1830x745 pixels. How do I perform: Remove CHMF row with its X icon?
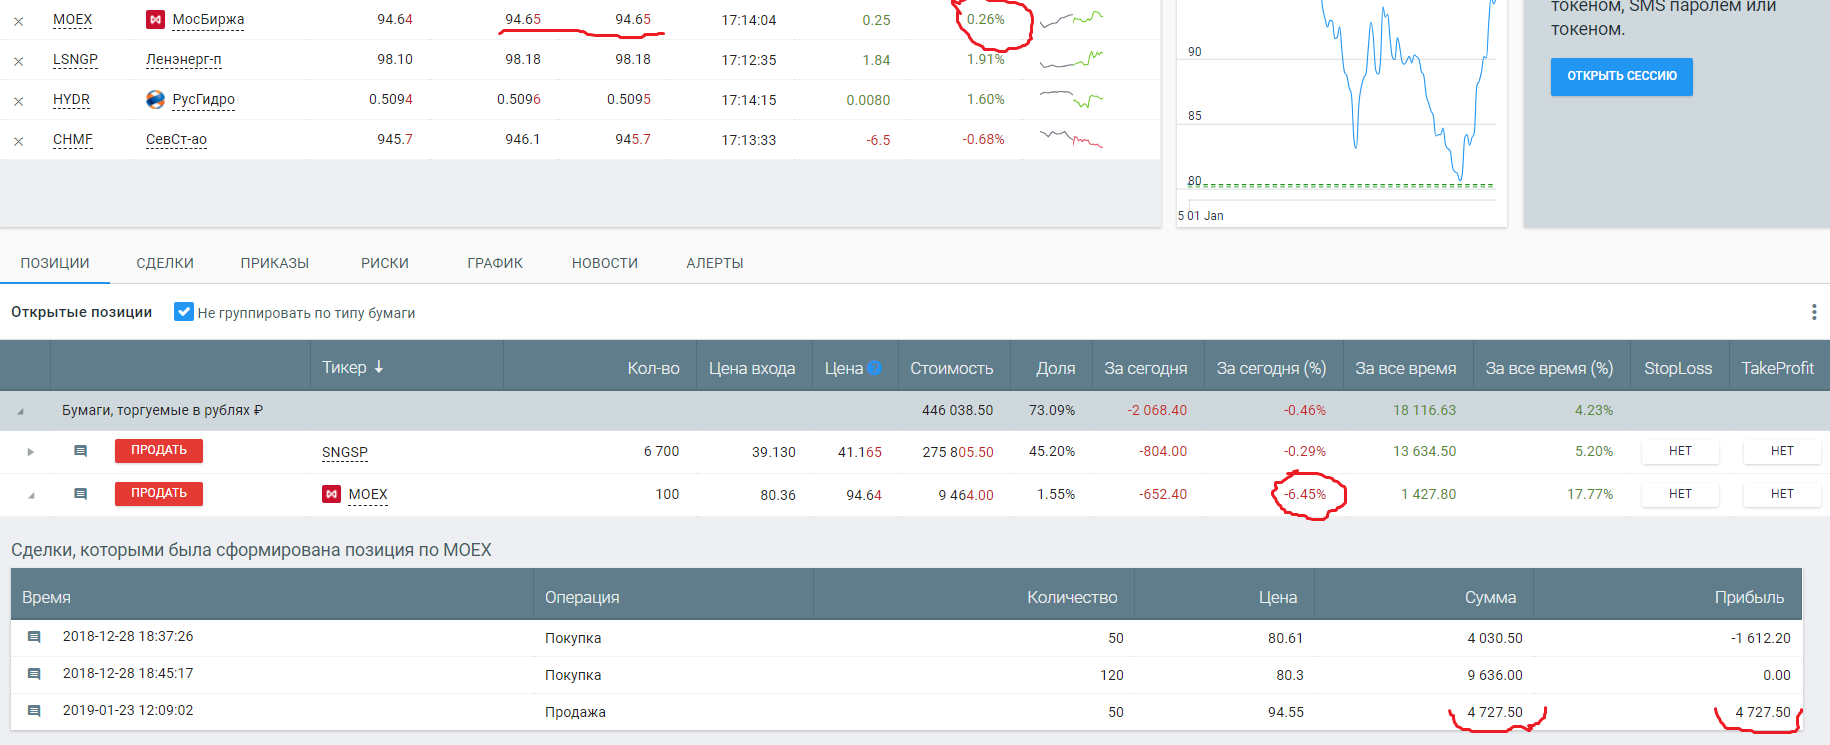point(18,141)
